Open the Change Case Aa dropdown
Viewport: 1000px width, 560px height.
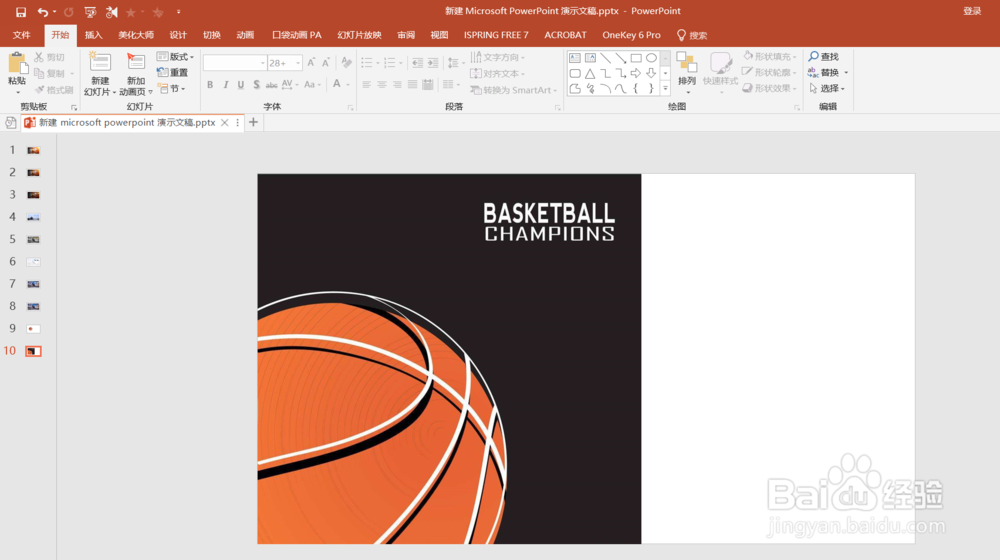(x=312, y=84)
